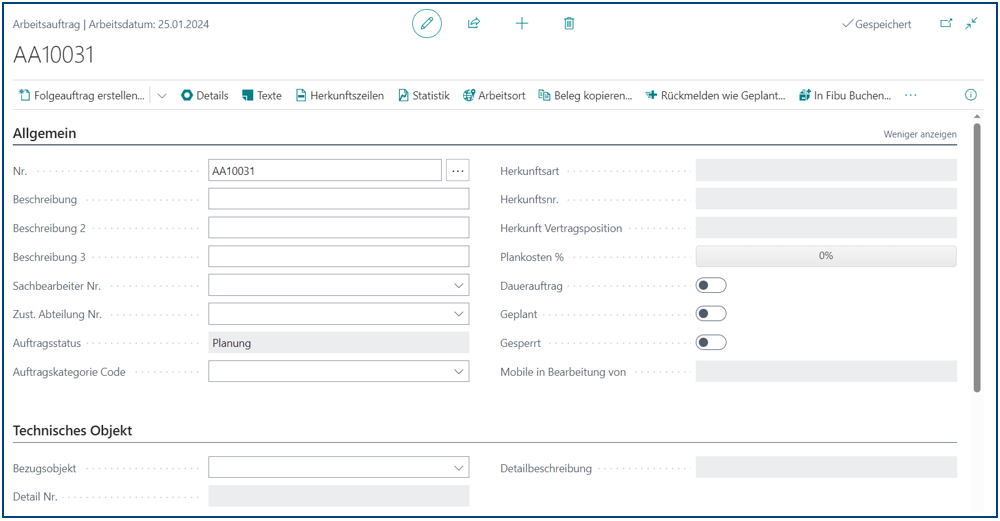Click Folgeauftrag erstellen action

tap(82, 95)
